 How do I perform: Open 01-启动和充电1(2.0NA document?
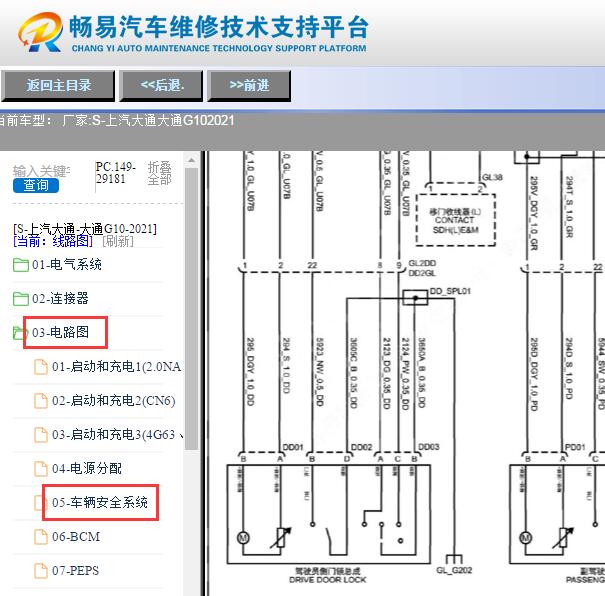[117, 366]
